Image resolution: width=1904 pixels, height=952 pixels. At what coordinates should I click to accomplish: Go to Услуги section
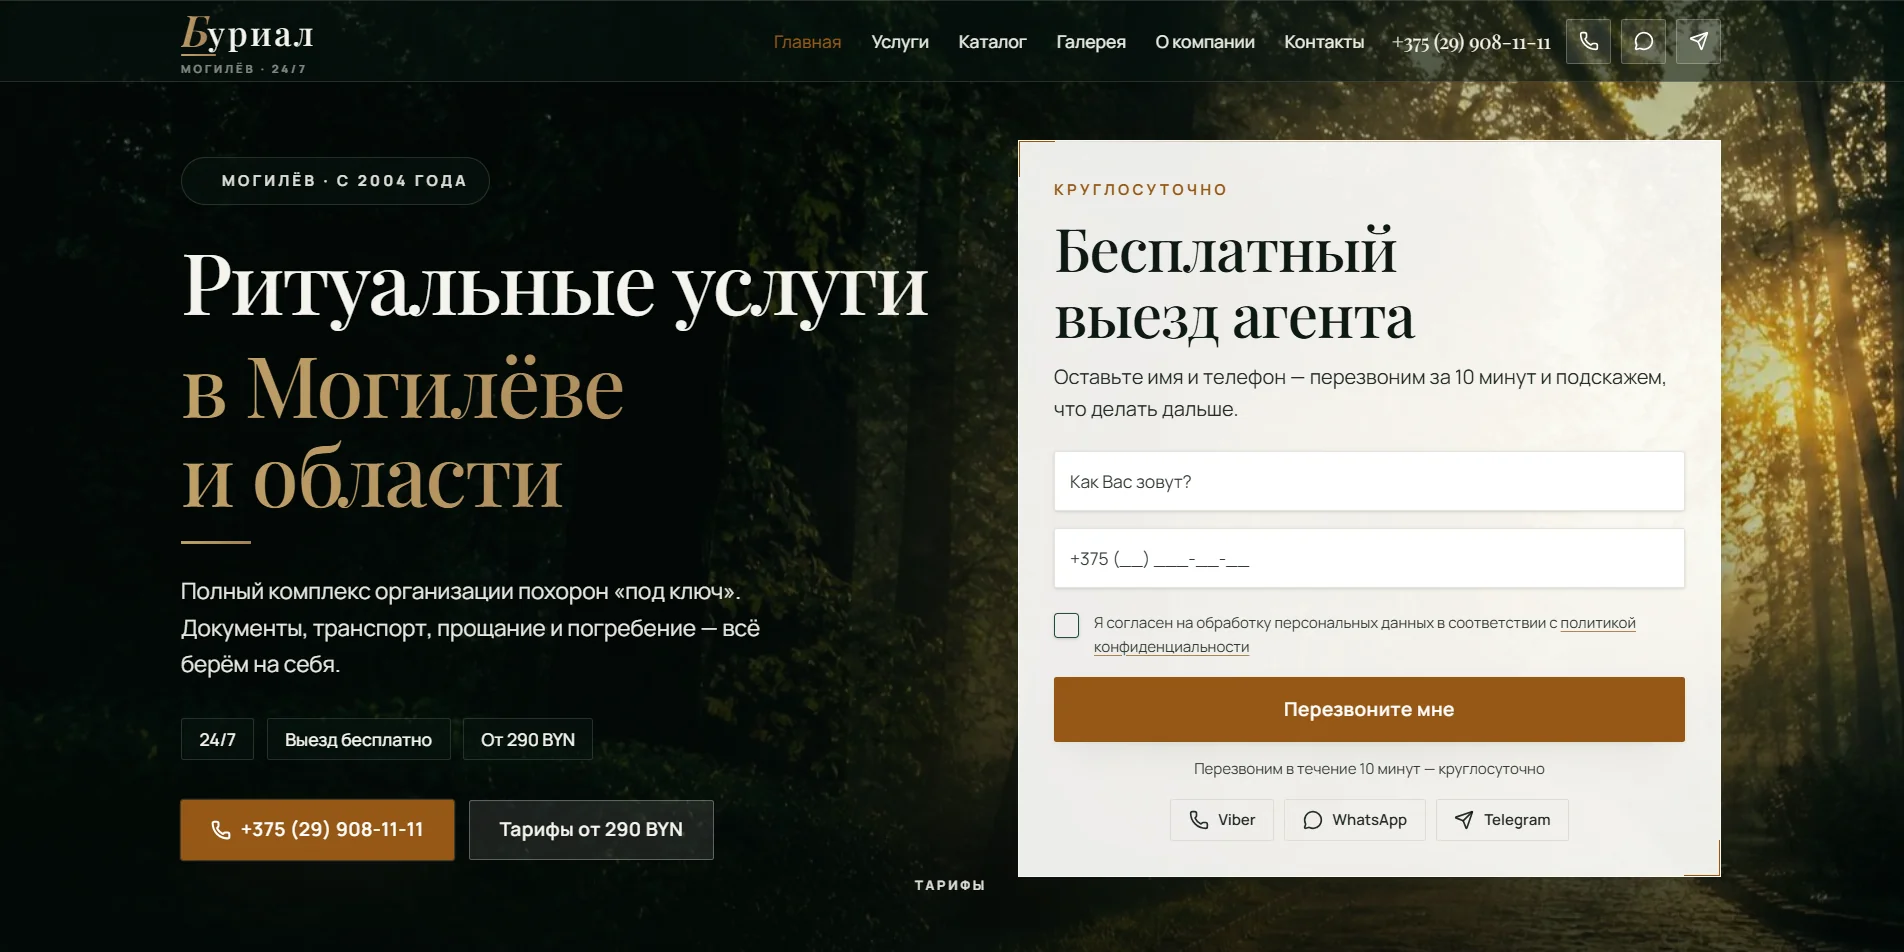[900, 42]
